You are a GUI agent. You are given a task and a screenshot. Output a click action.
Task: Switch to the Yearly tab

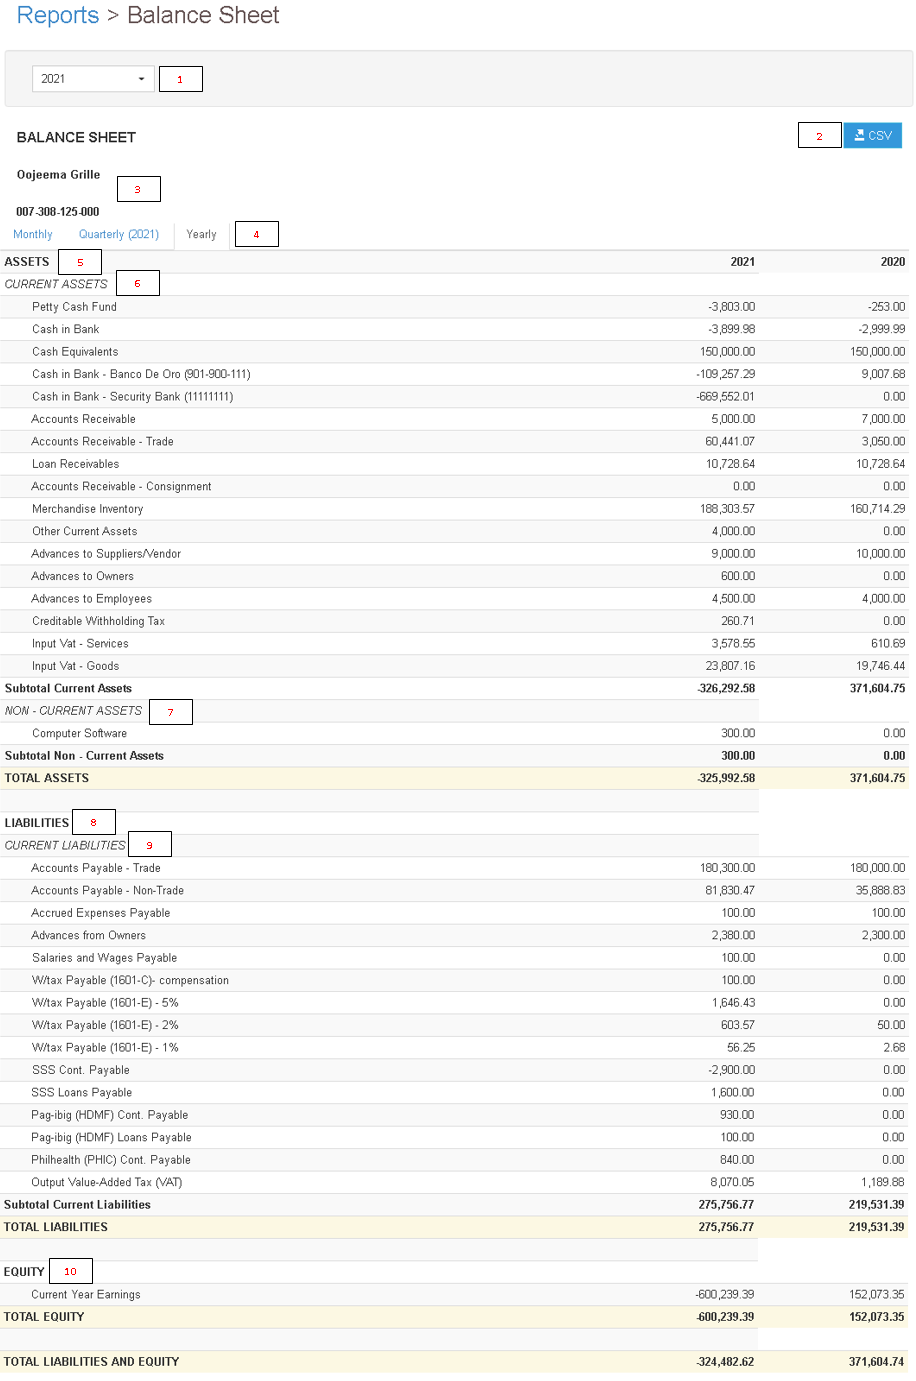[x=201, y=234]
